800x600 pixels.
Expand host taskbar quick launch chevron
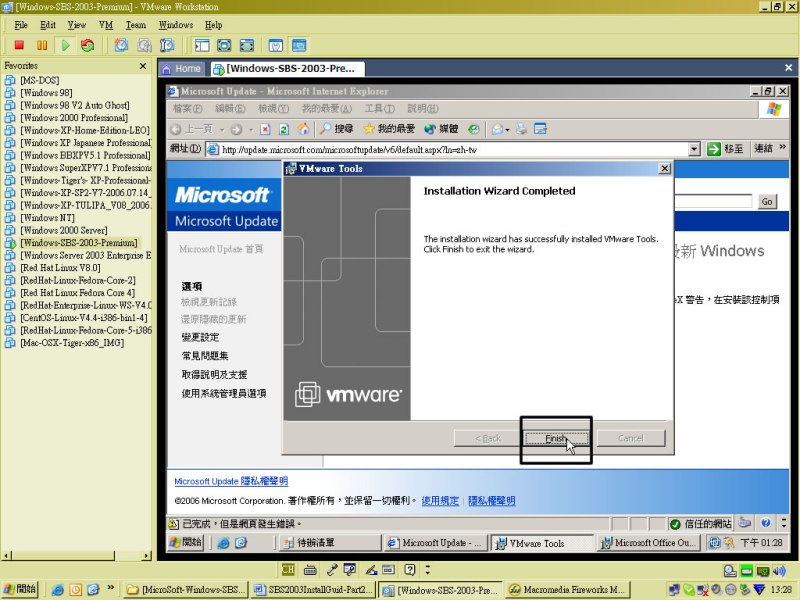pos(110,587)
